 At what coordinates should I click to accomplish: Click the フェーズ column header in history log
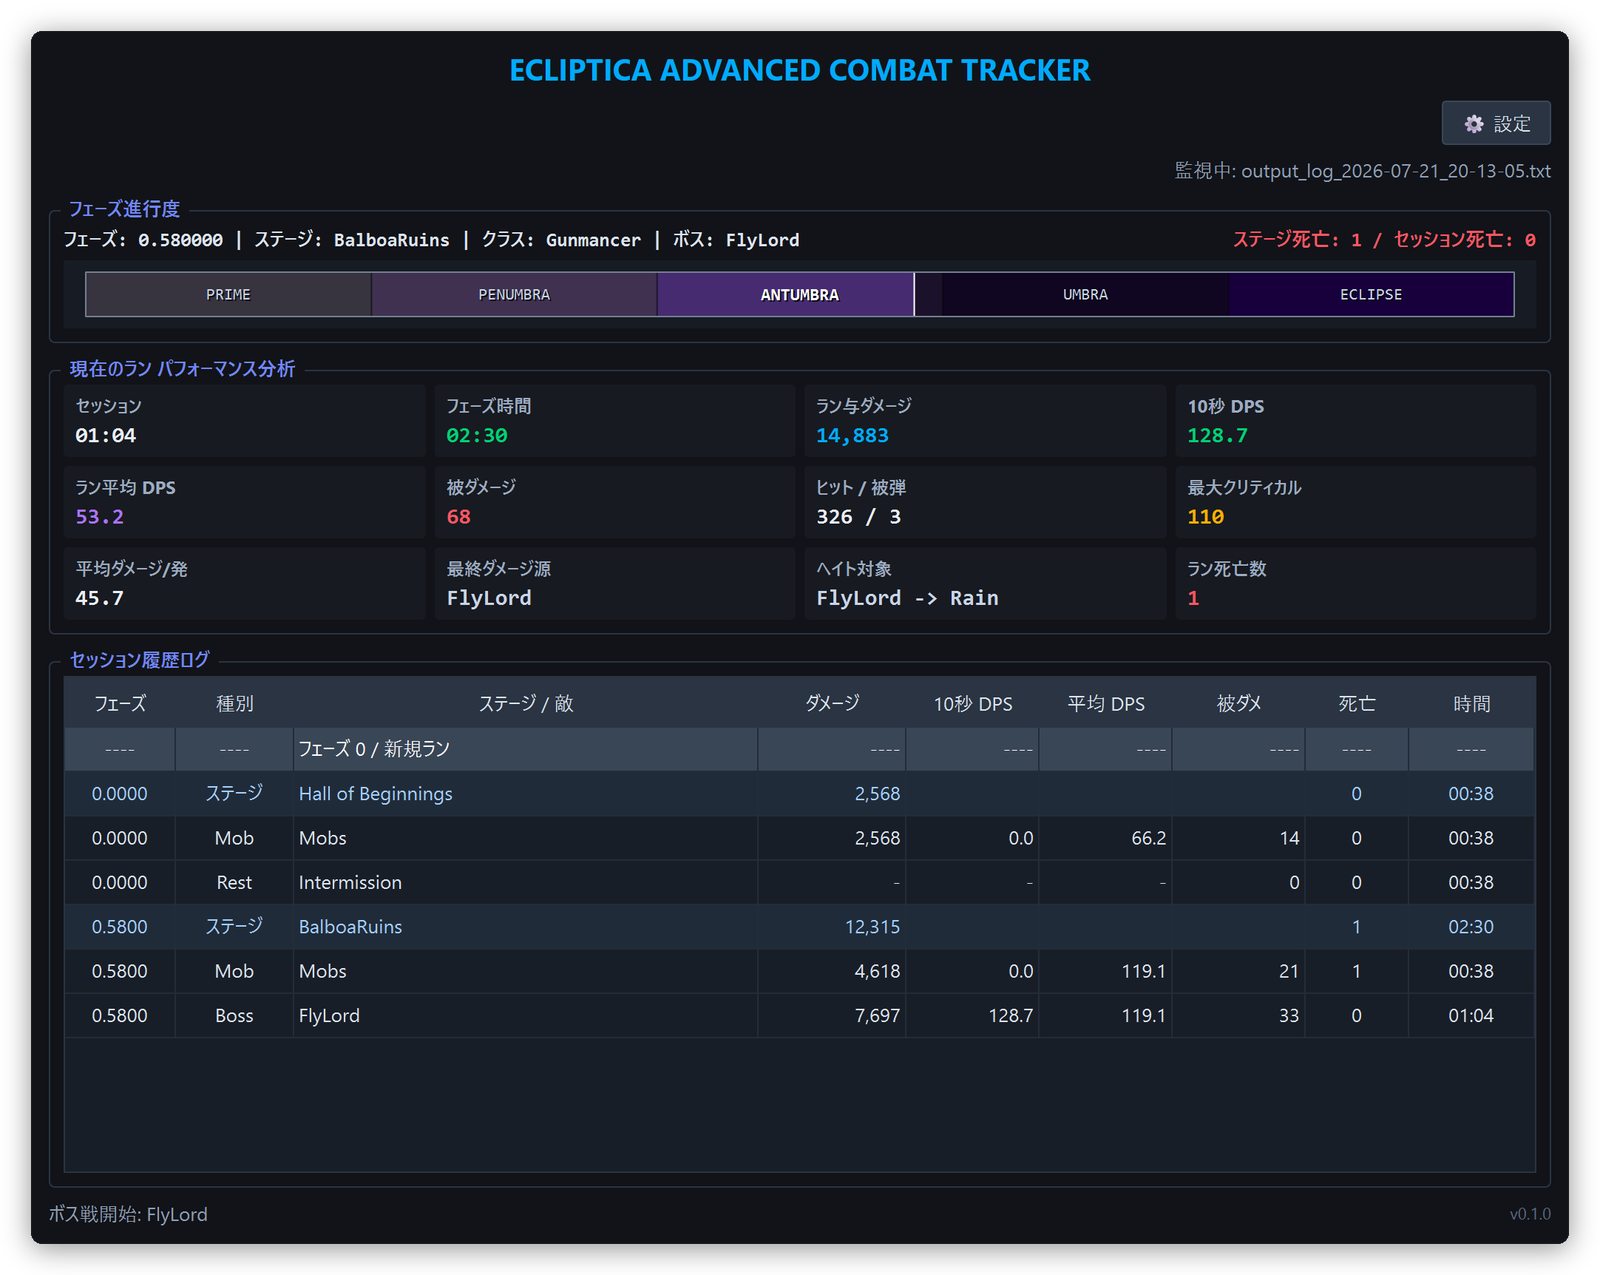[x=120, y=704]
